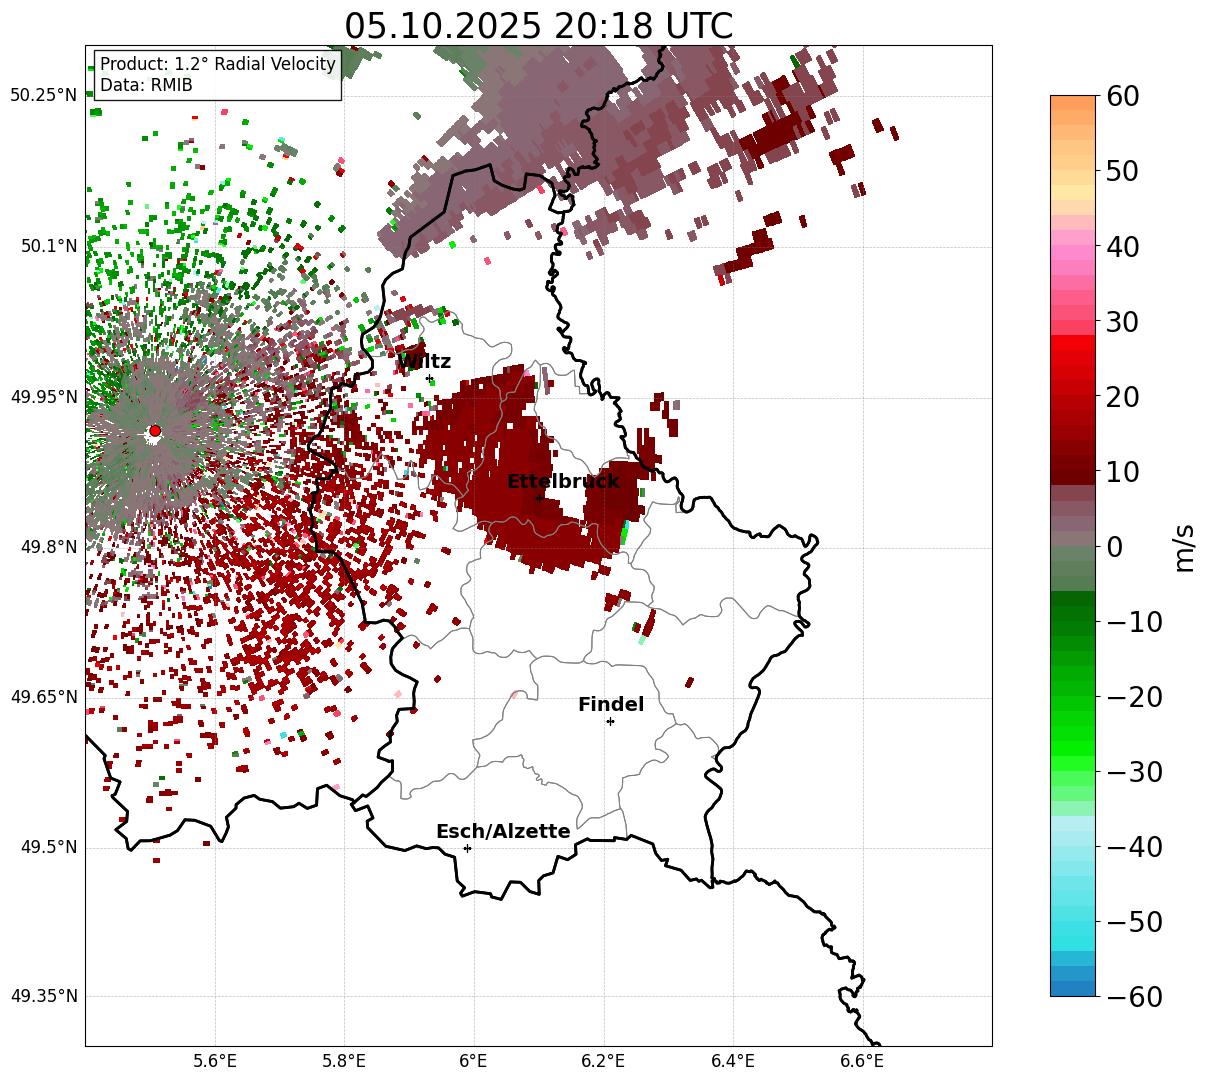Click the 49.5°N latitude tick label
This screenshot has width=1207, height=1081.
tap(48, 847)
